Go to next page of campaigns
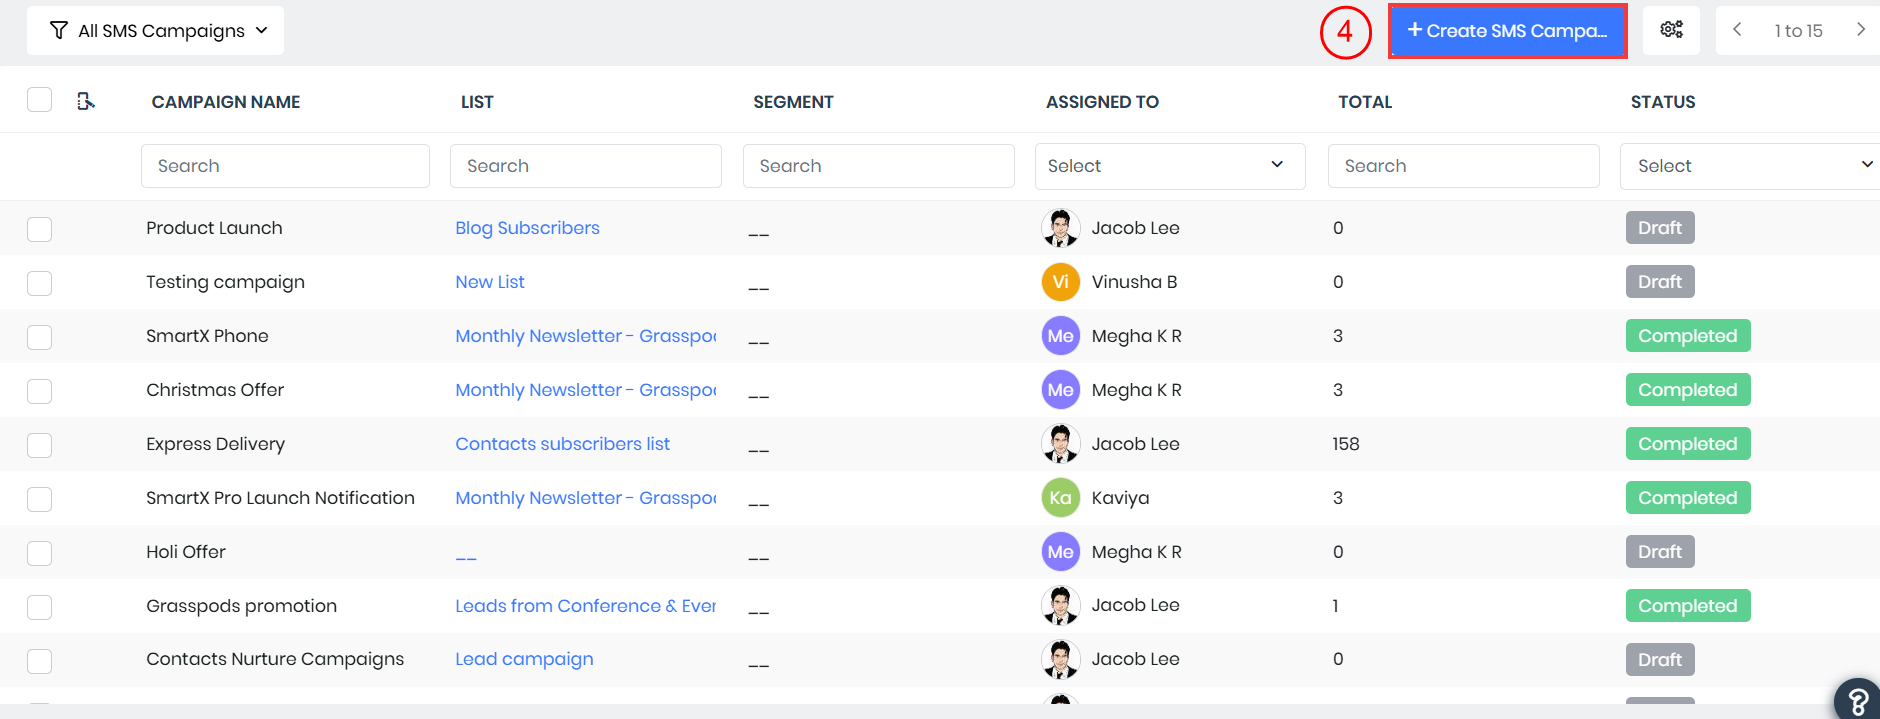This screenshot has width=1880, height=719. (1860, 30)
